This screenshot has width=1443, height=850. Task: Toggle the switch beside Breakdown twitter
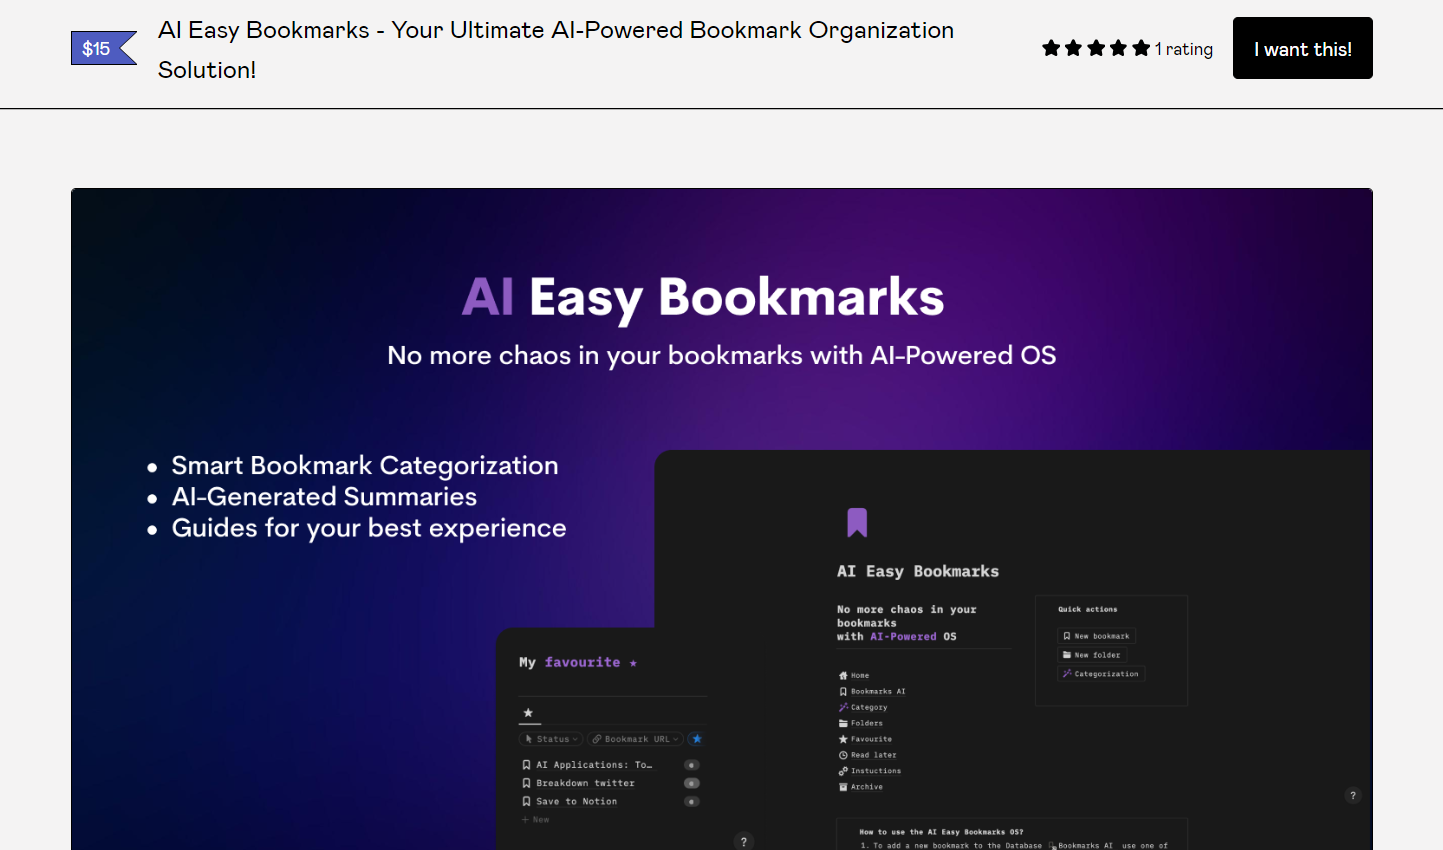(x=691, y=783)
